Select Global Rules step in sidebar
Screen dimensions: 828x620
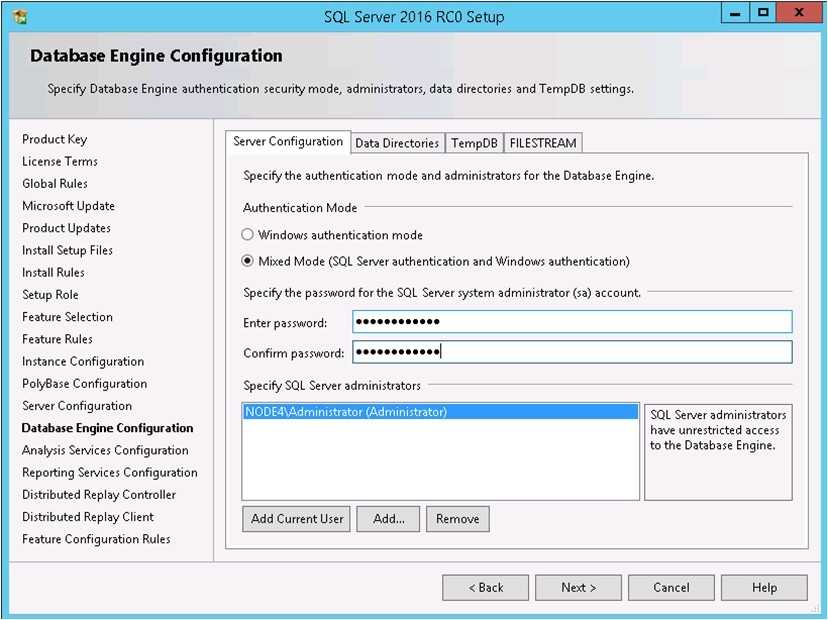coord(55,184)
